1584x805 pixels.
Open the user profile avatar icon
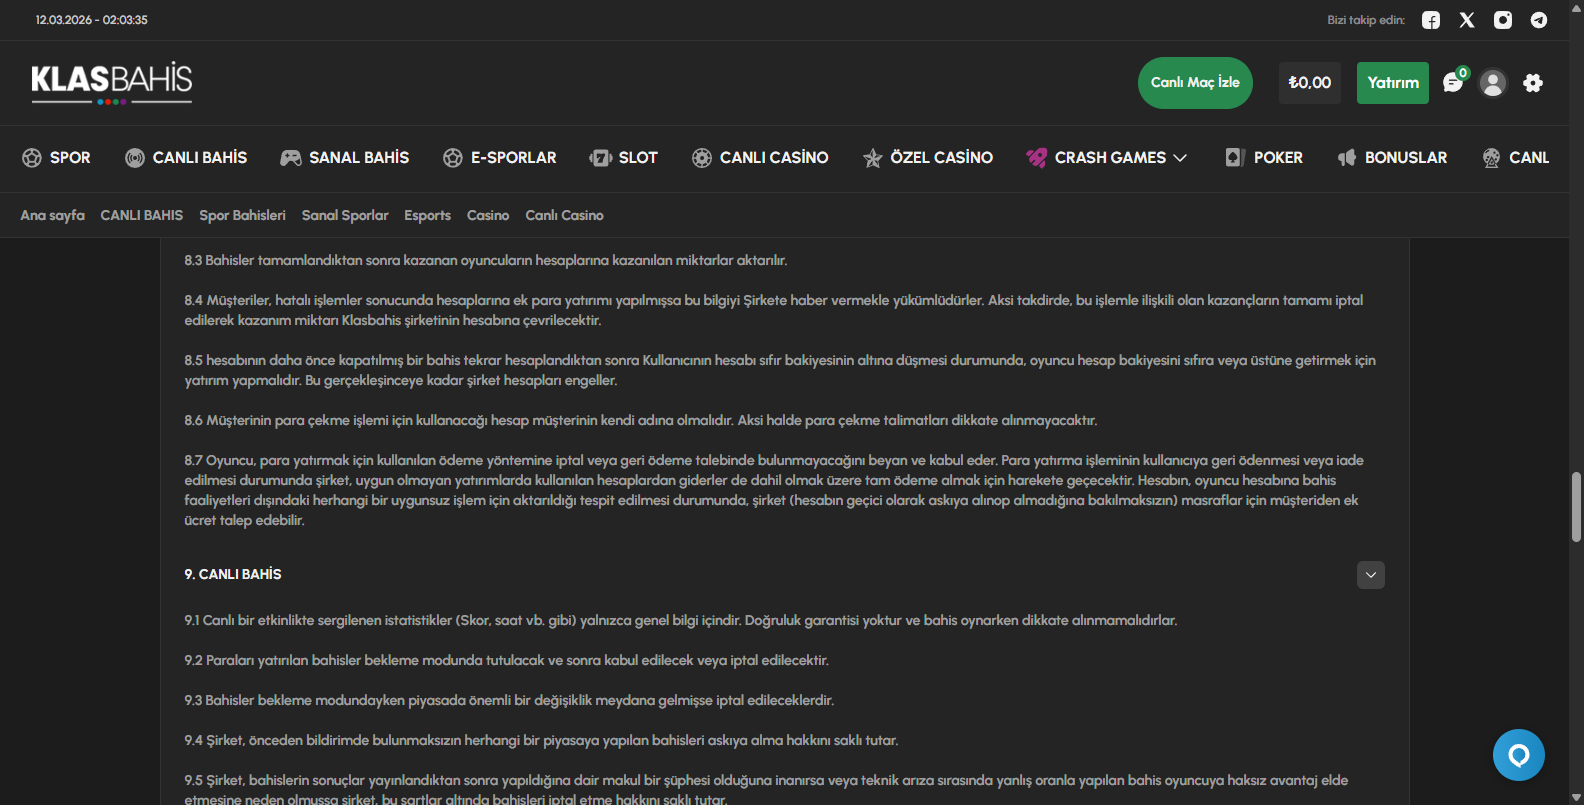point(1493,83)
